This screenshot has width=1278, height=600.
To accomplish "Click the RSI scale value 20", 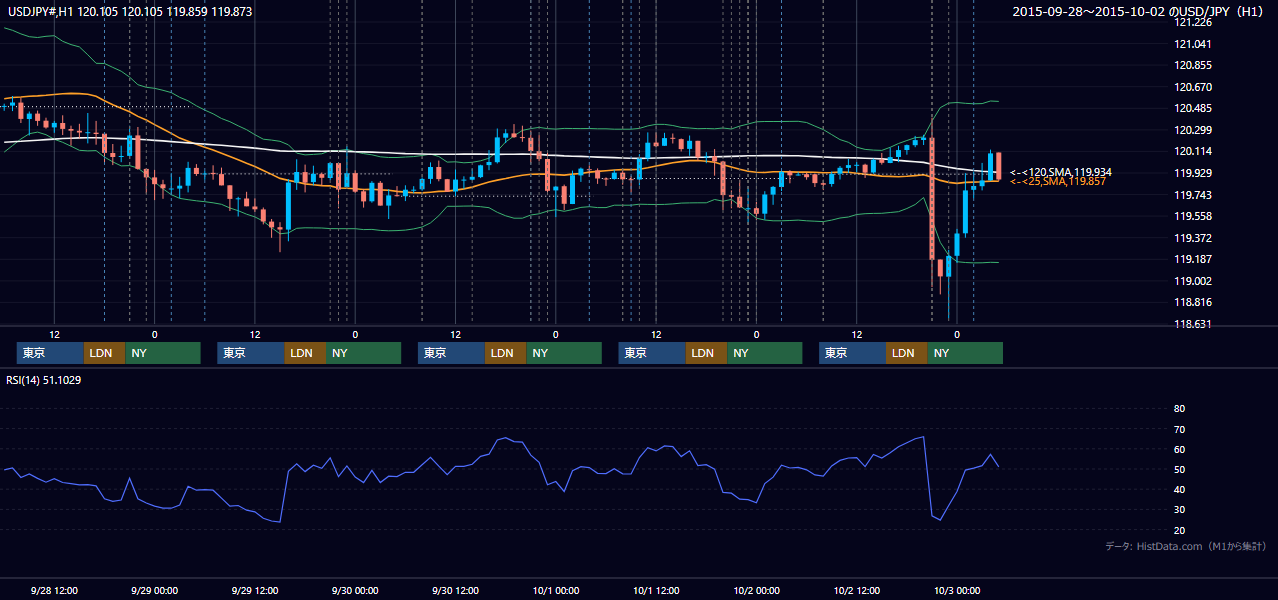I will coord(1179,530).
